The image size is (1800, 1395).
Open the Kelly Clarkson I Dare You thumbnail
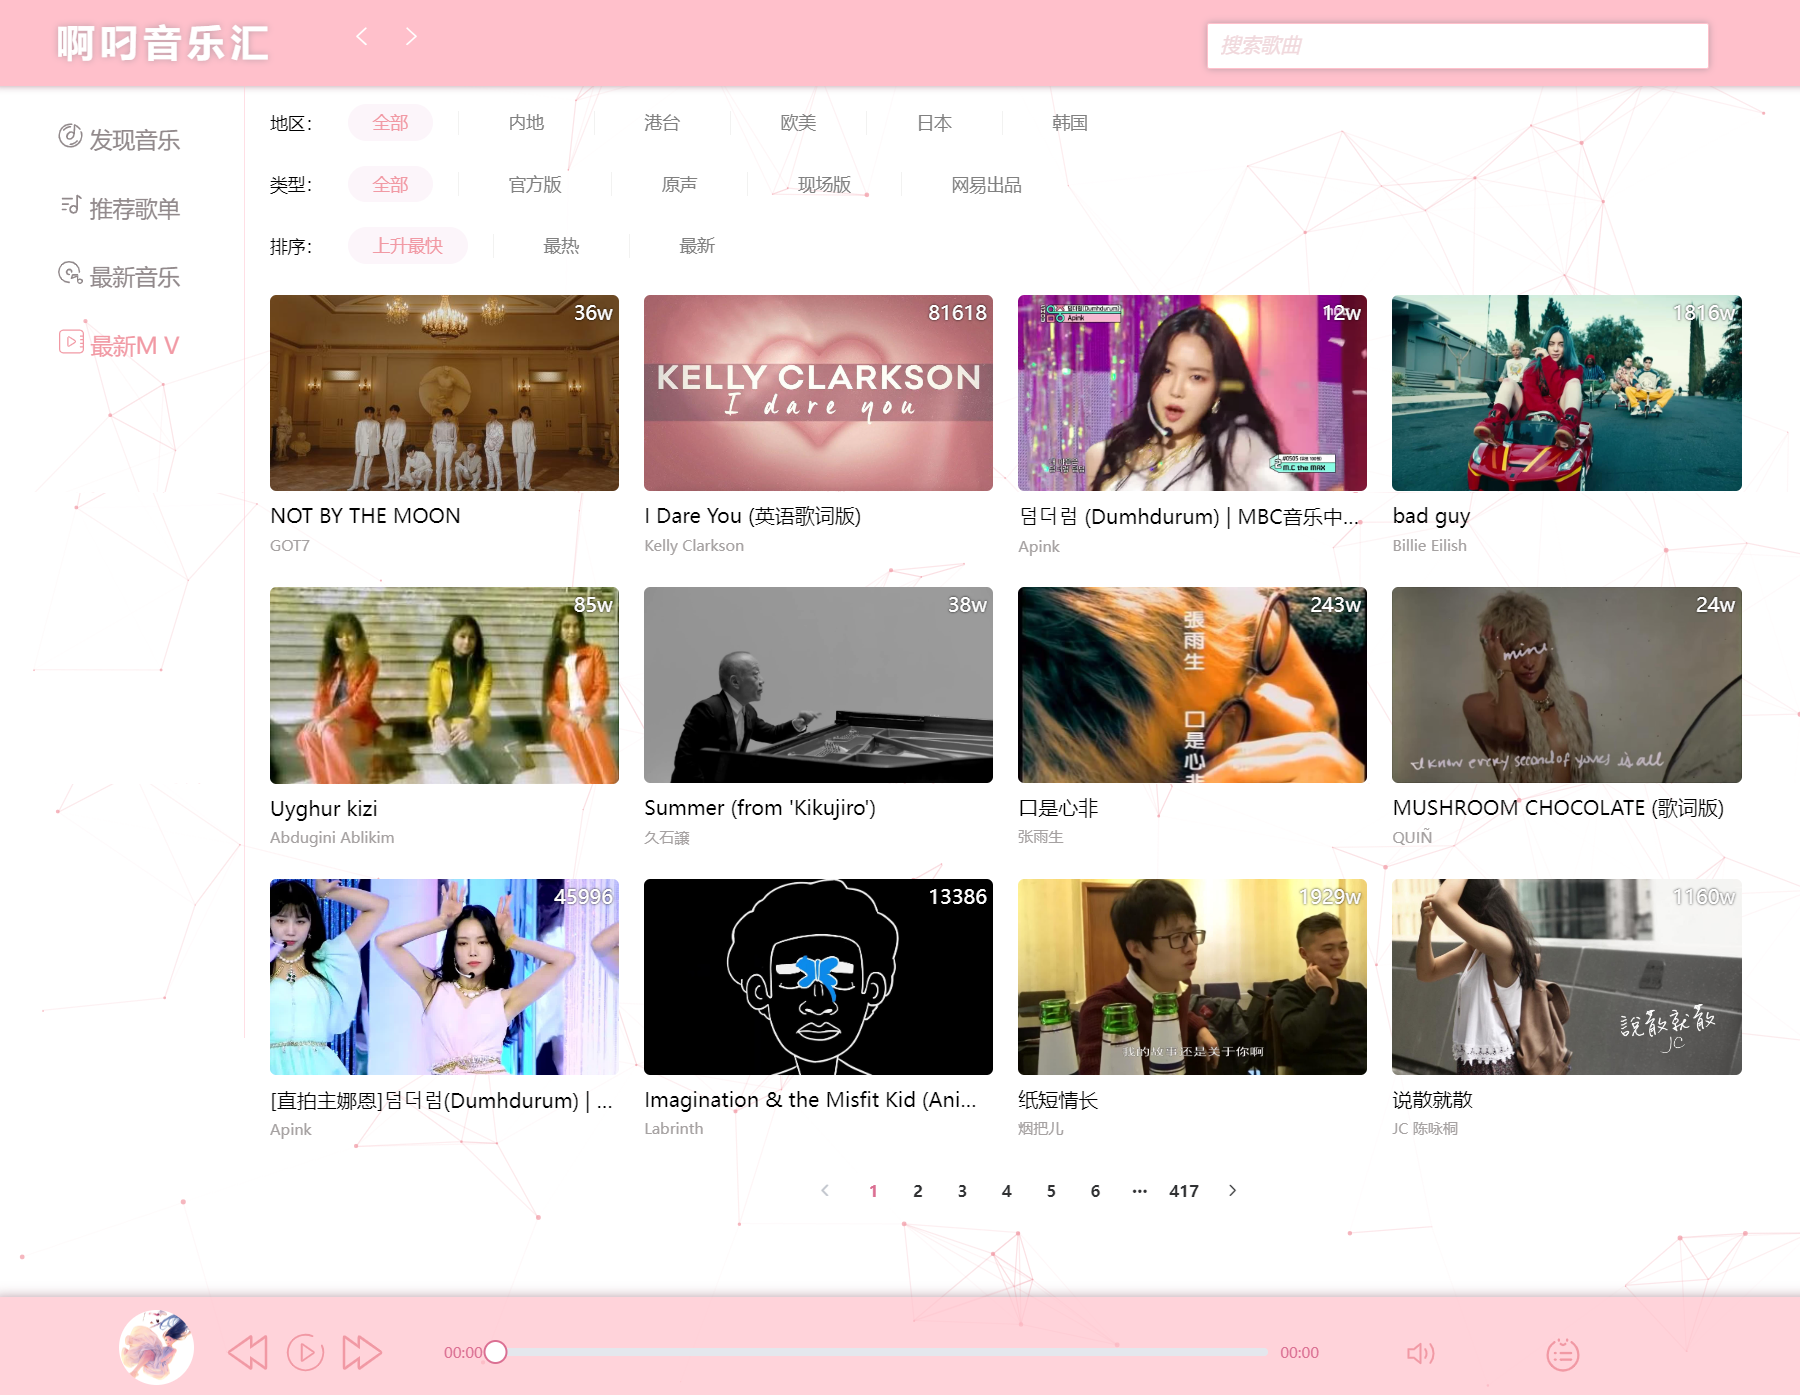(x=818, y=393)
